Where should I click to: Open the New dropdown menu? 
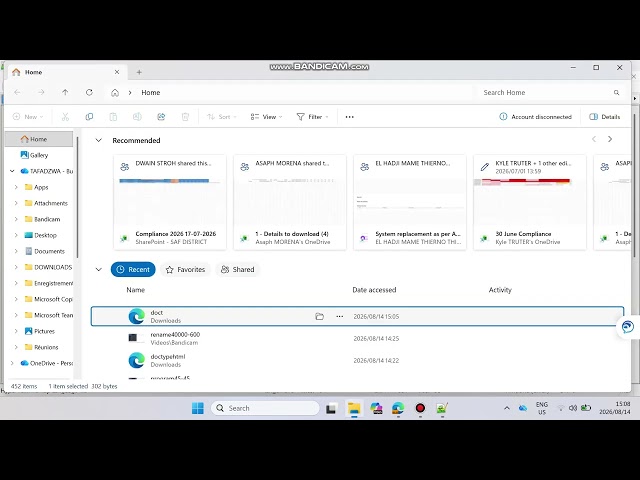[28, 117]
